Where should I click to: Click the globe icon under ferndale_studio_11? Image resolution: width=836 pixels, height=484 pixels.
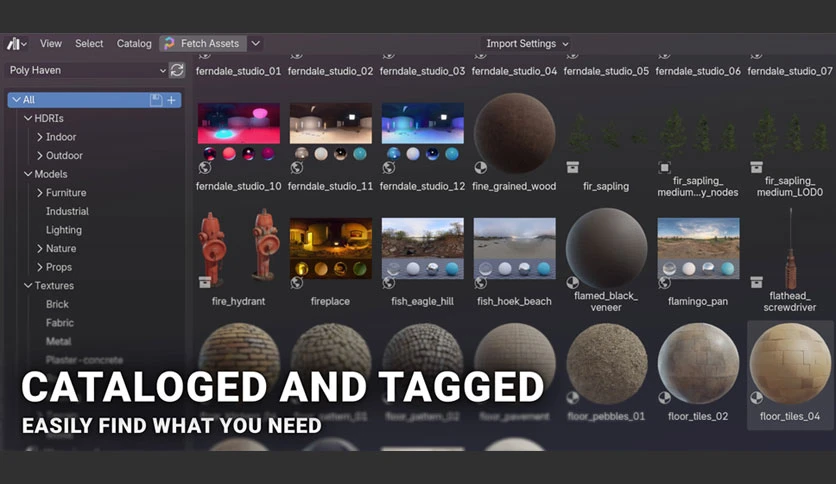[297, 168]
